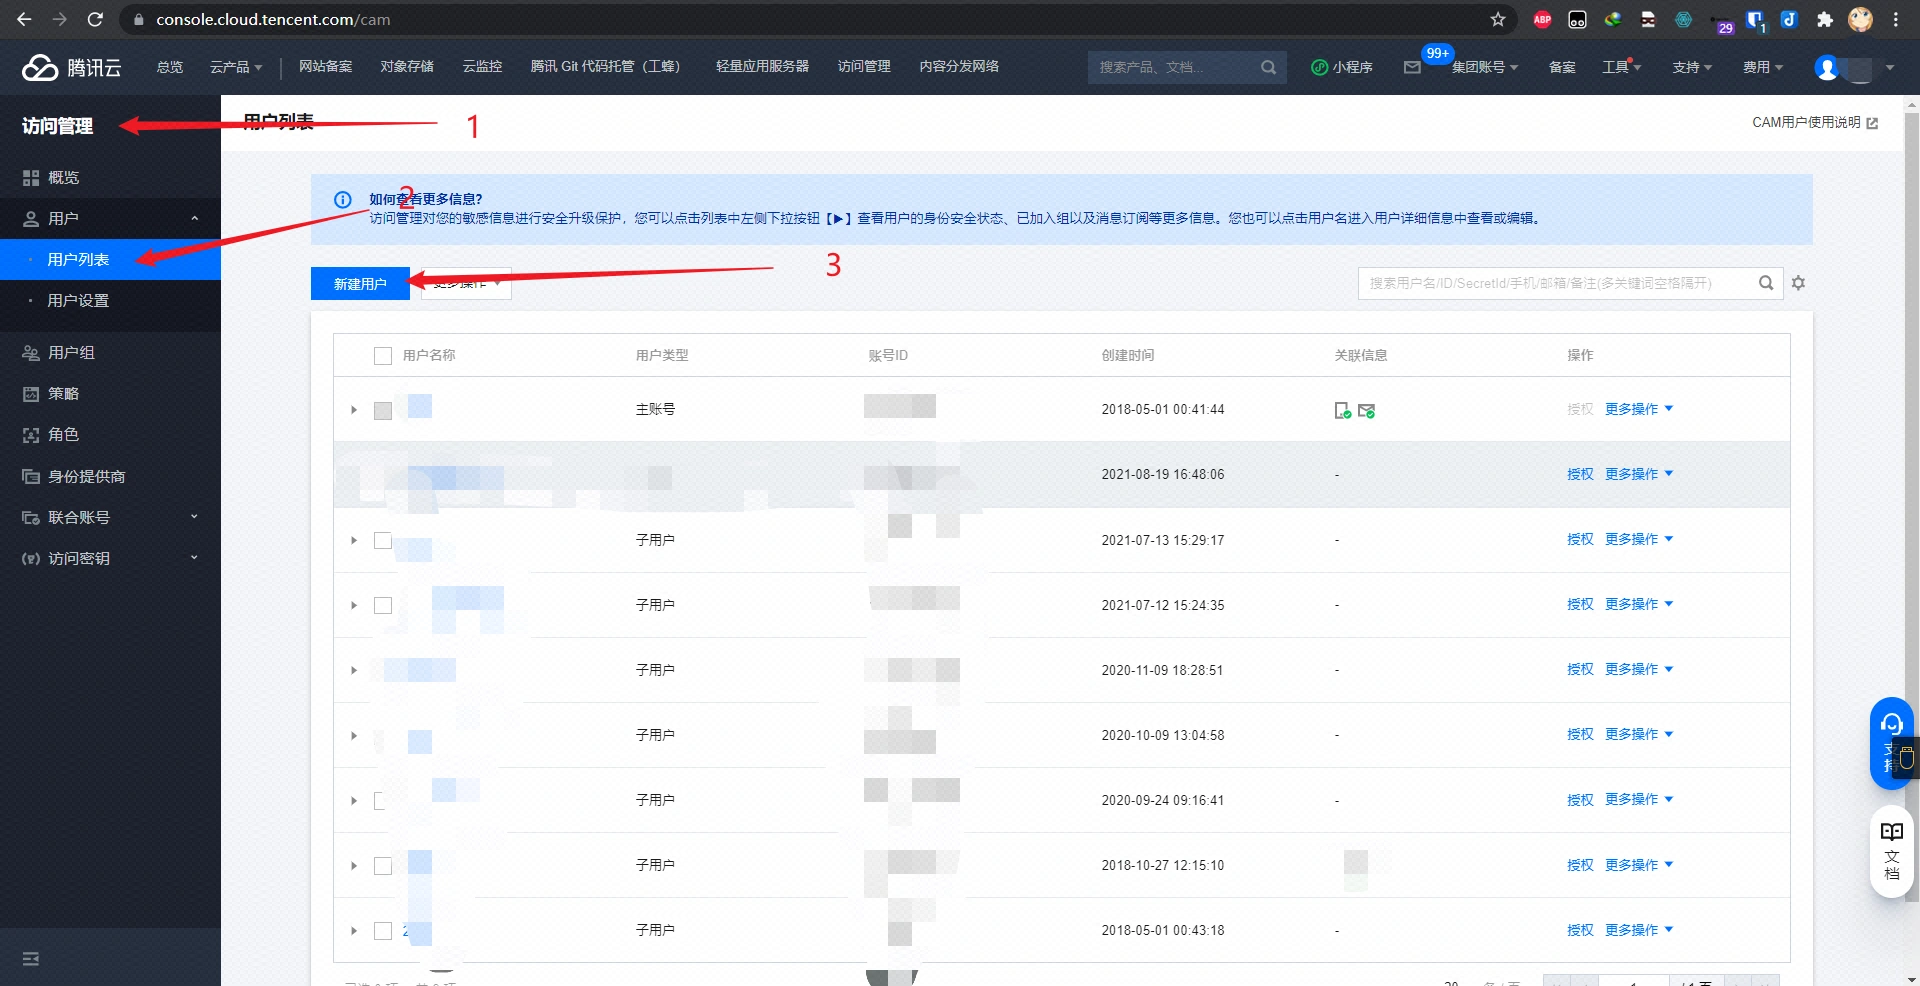Viewport: 1920px width, 986px height.
Task: Open the browser extensions puzzle icon
Action: coord(1824,19)
